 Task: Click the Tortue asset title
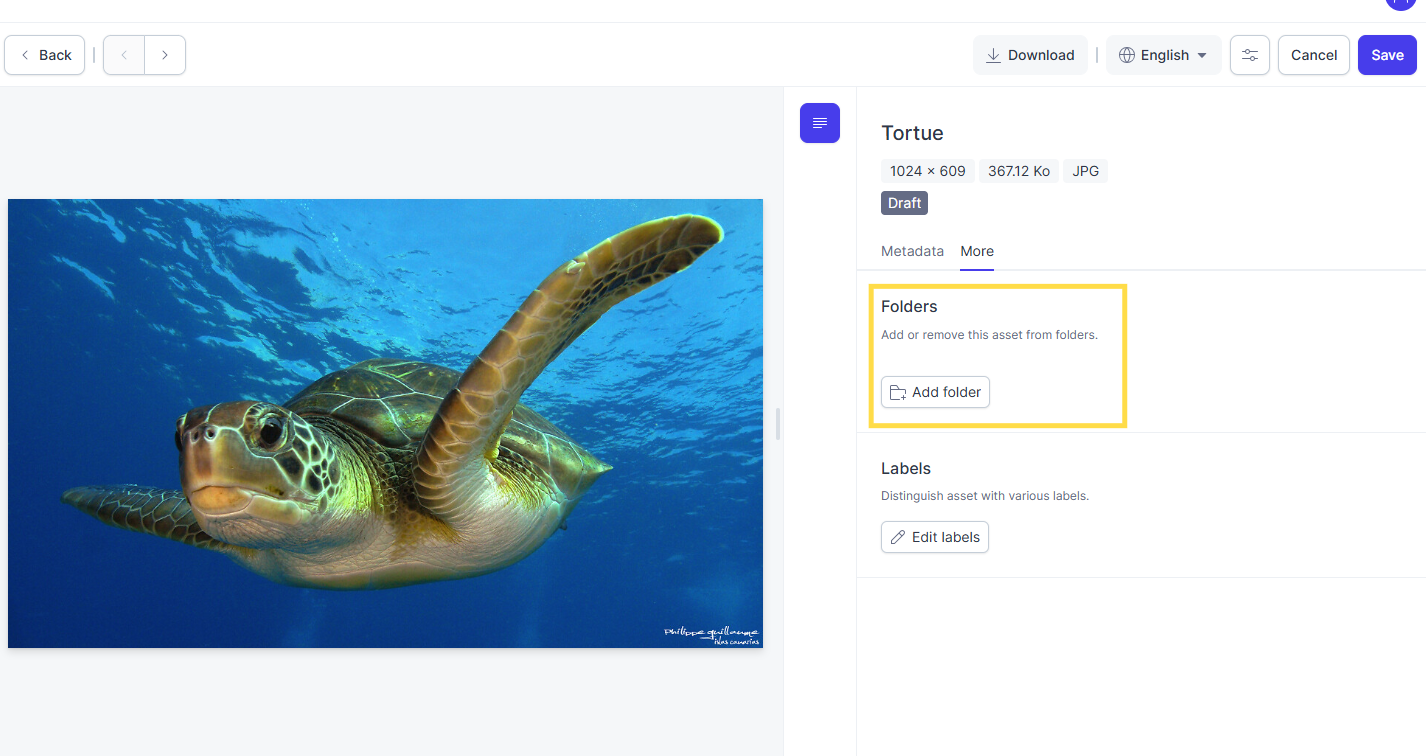pos(912,133)
